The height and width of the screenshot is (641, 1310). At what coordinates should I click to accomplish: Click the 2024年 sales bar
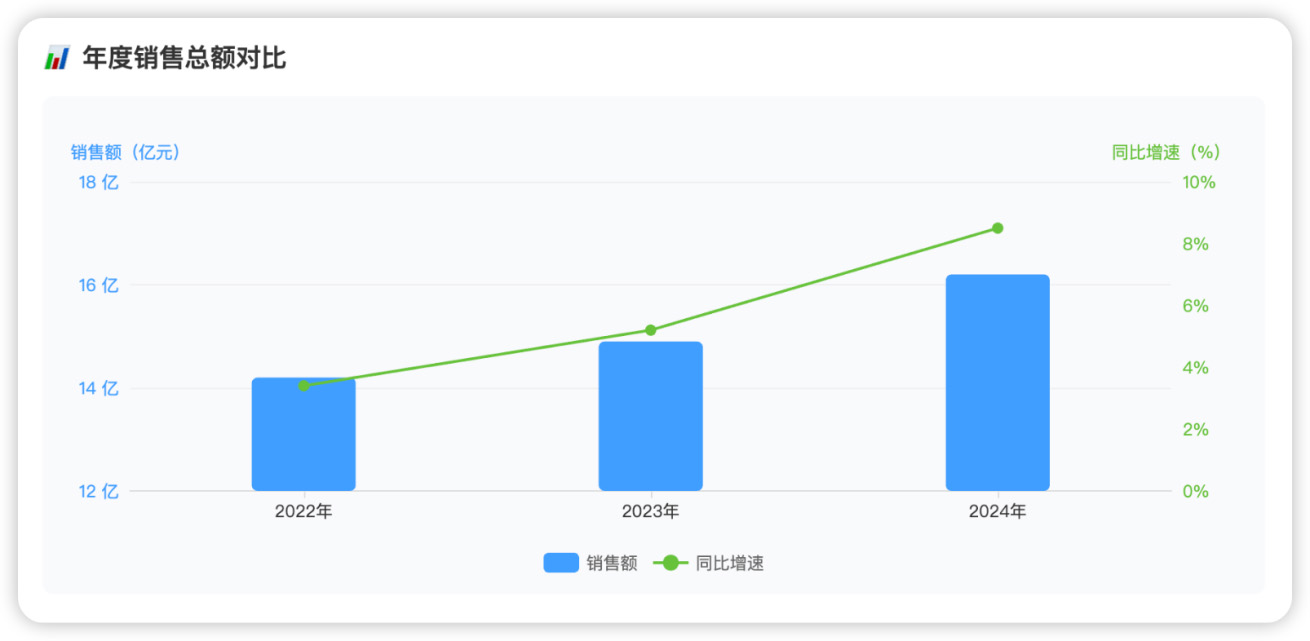[997, 383]
